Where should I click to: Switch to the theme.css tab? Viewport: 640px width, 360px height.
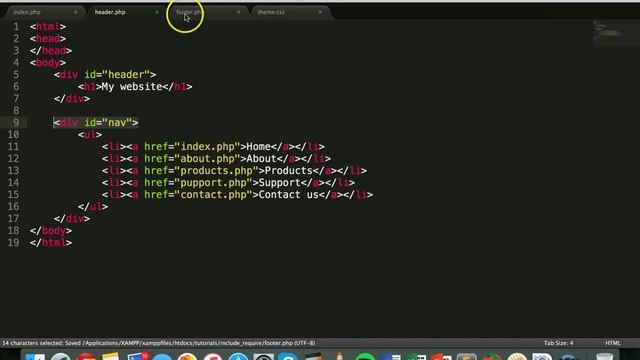271,12
